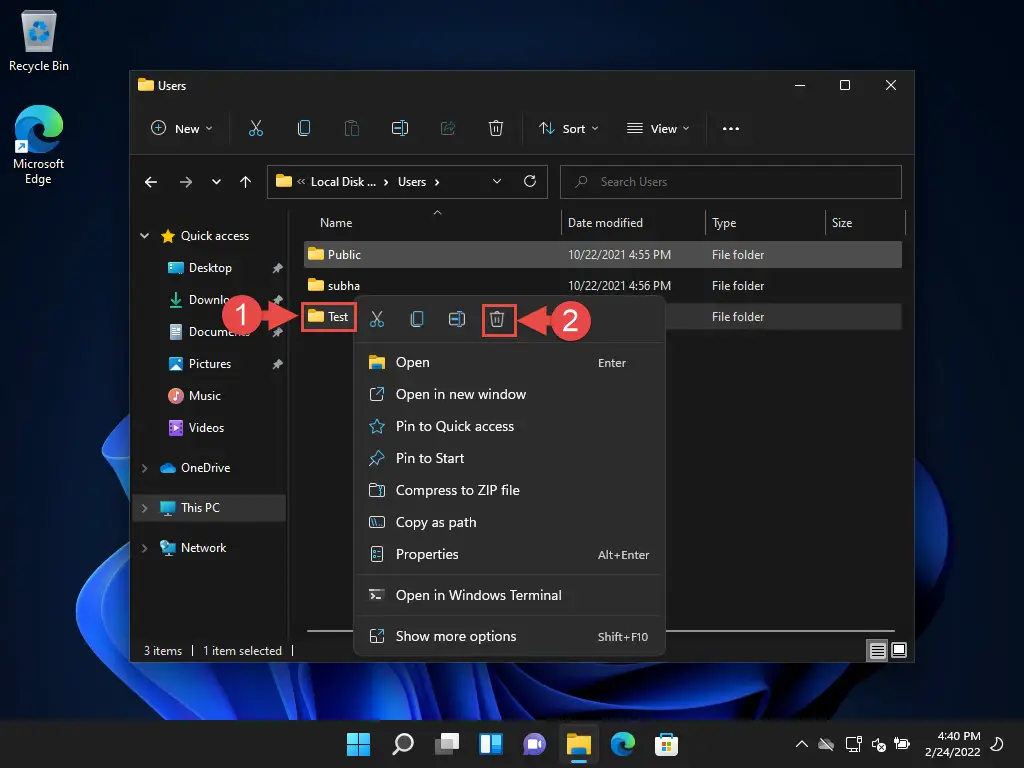Choose Open from the context menu
The width and height of the screenshot is (1024, 768).
[509, 362]
